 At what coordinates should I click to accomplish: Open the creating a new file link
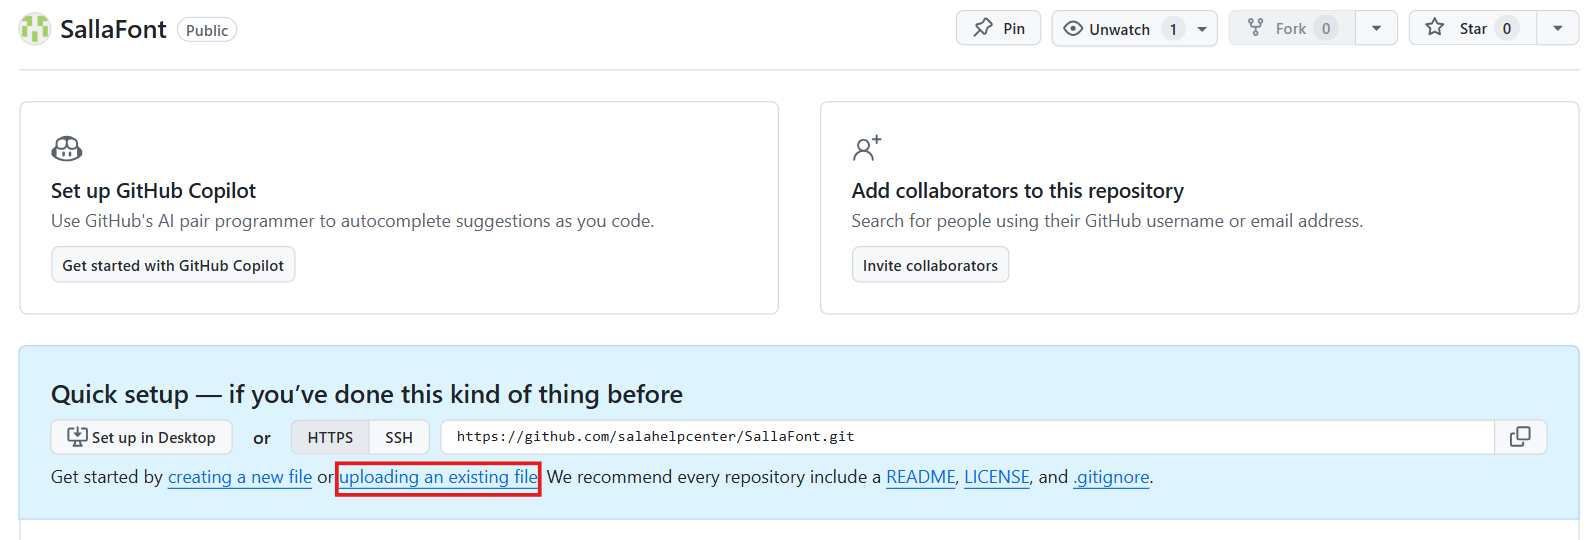coord(240,477)
